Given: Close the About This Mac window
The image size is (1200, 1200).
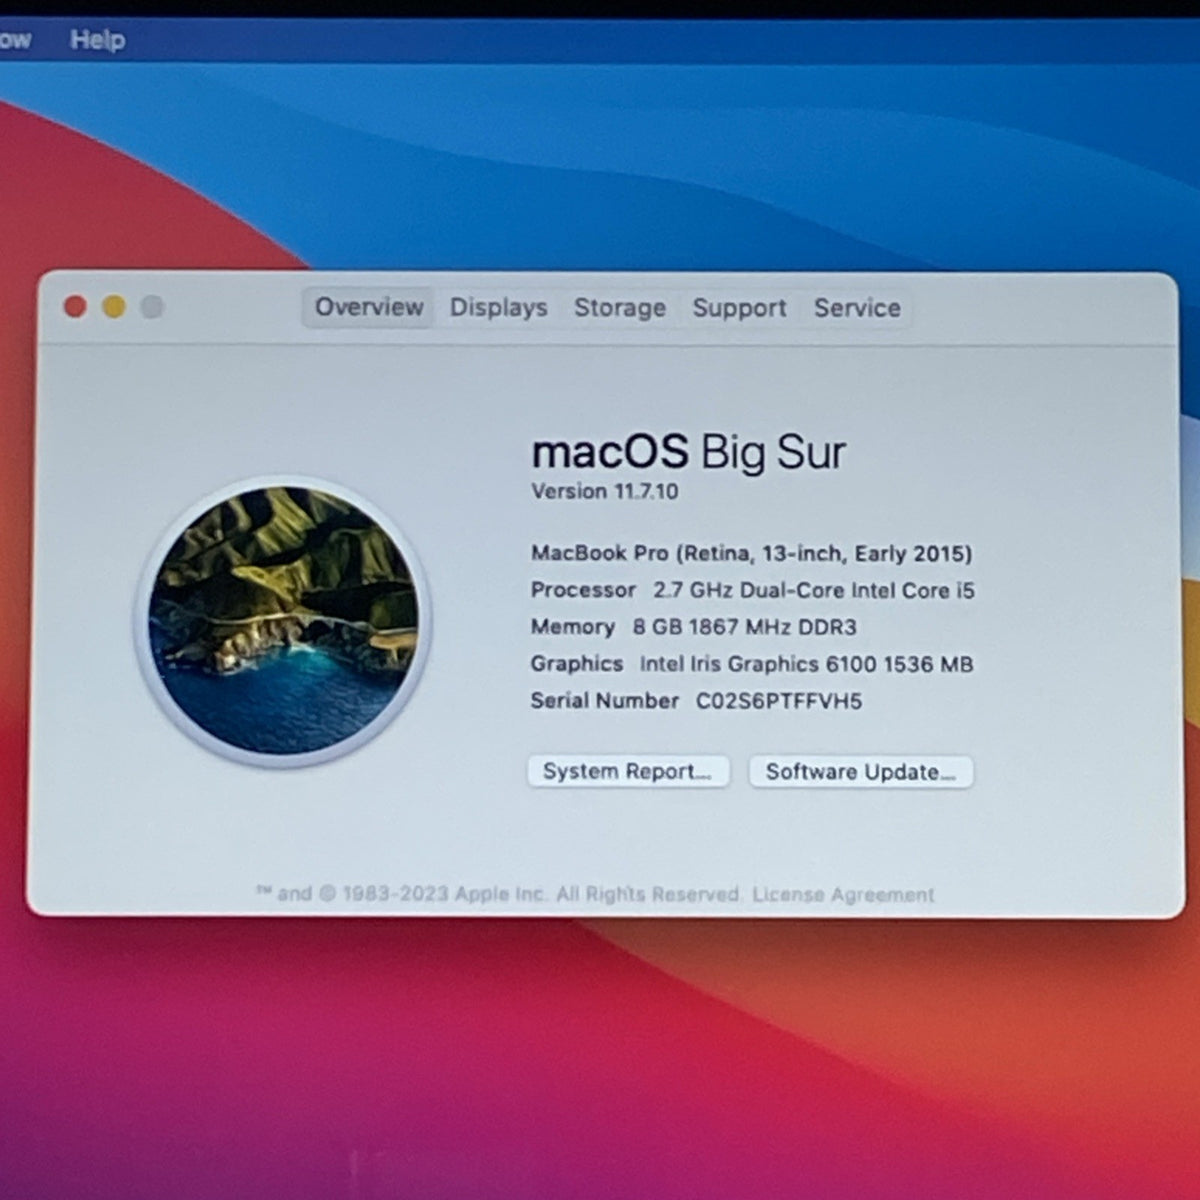Looking at the screenshot, I should pyautogui.click(x=75, y=307).
